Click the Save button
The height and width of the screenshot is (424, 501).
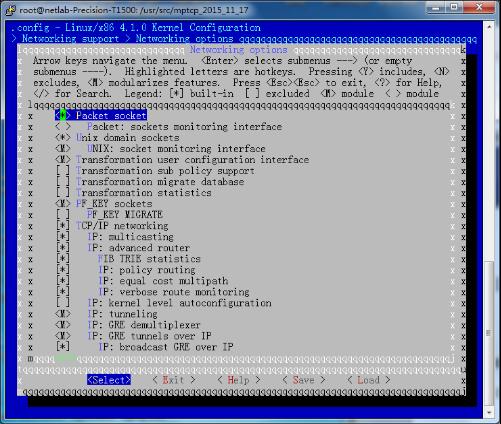(x=303, y=380)
